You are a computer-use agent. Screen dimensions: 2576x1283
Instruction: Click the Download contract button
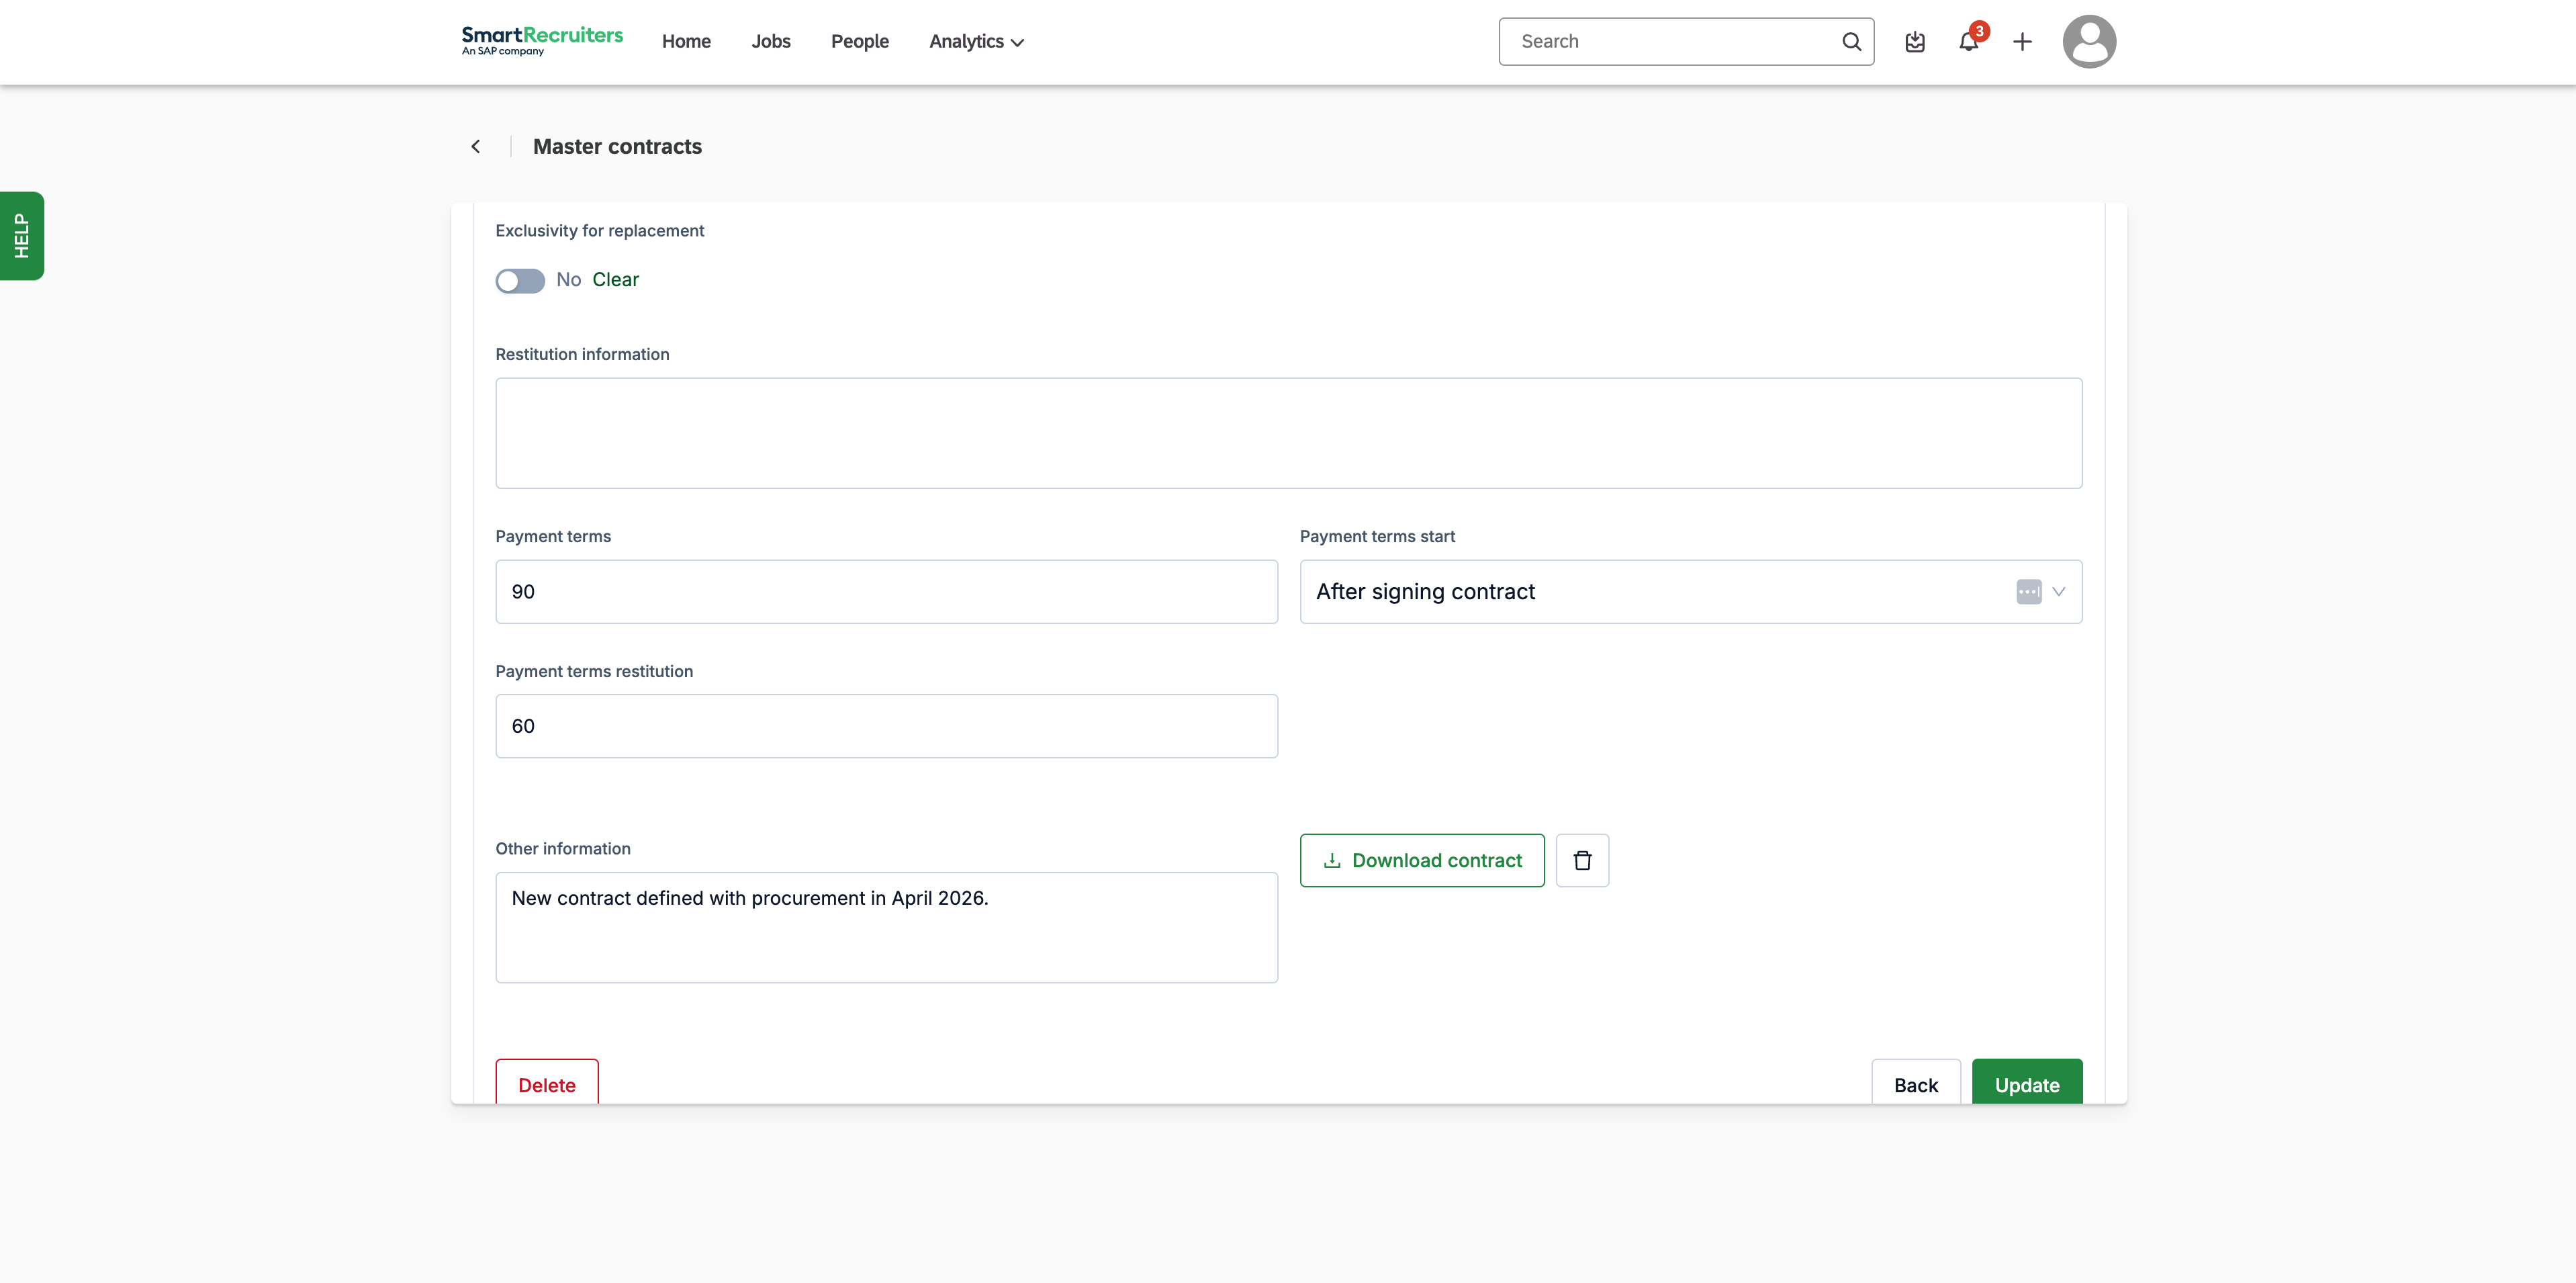pos(1422,860)
